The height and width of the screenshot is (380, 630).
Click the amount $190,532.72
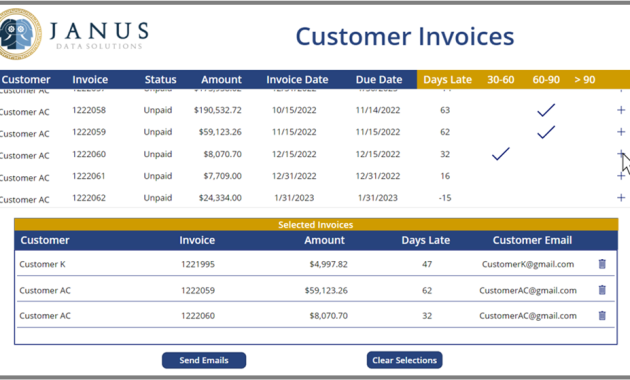point(218,110)
